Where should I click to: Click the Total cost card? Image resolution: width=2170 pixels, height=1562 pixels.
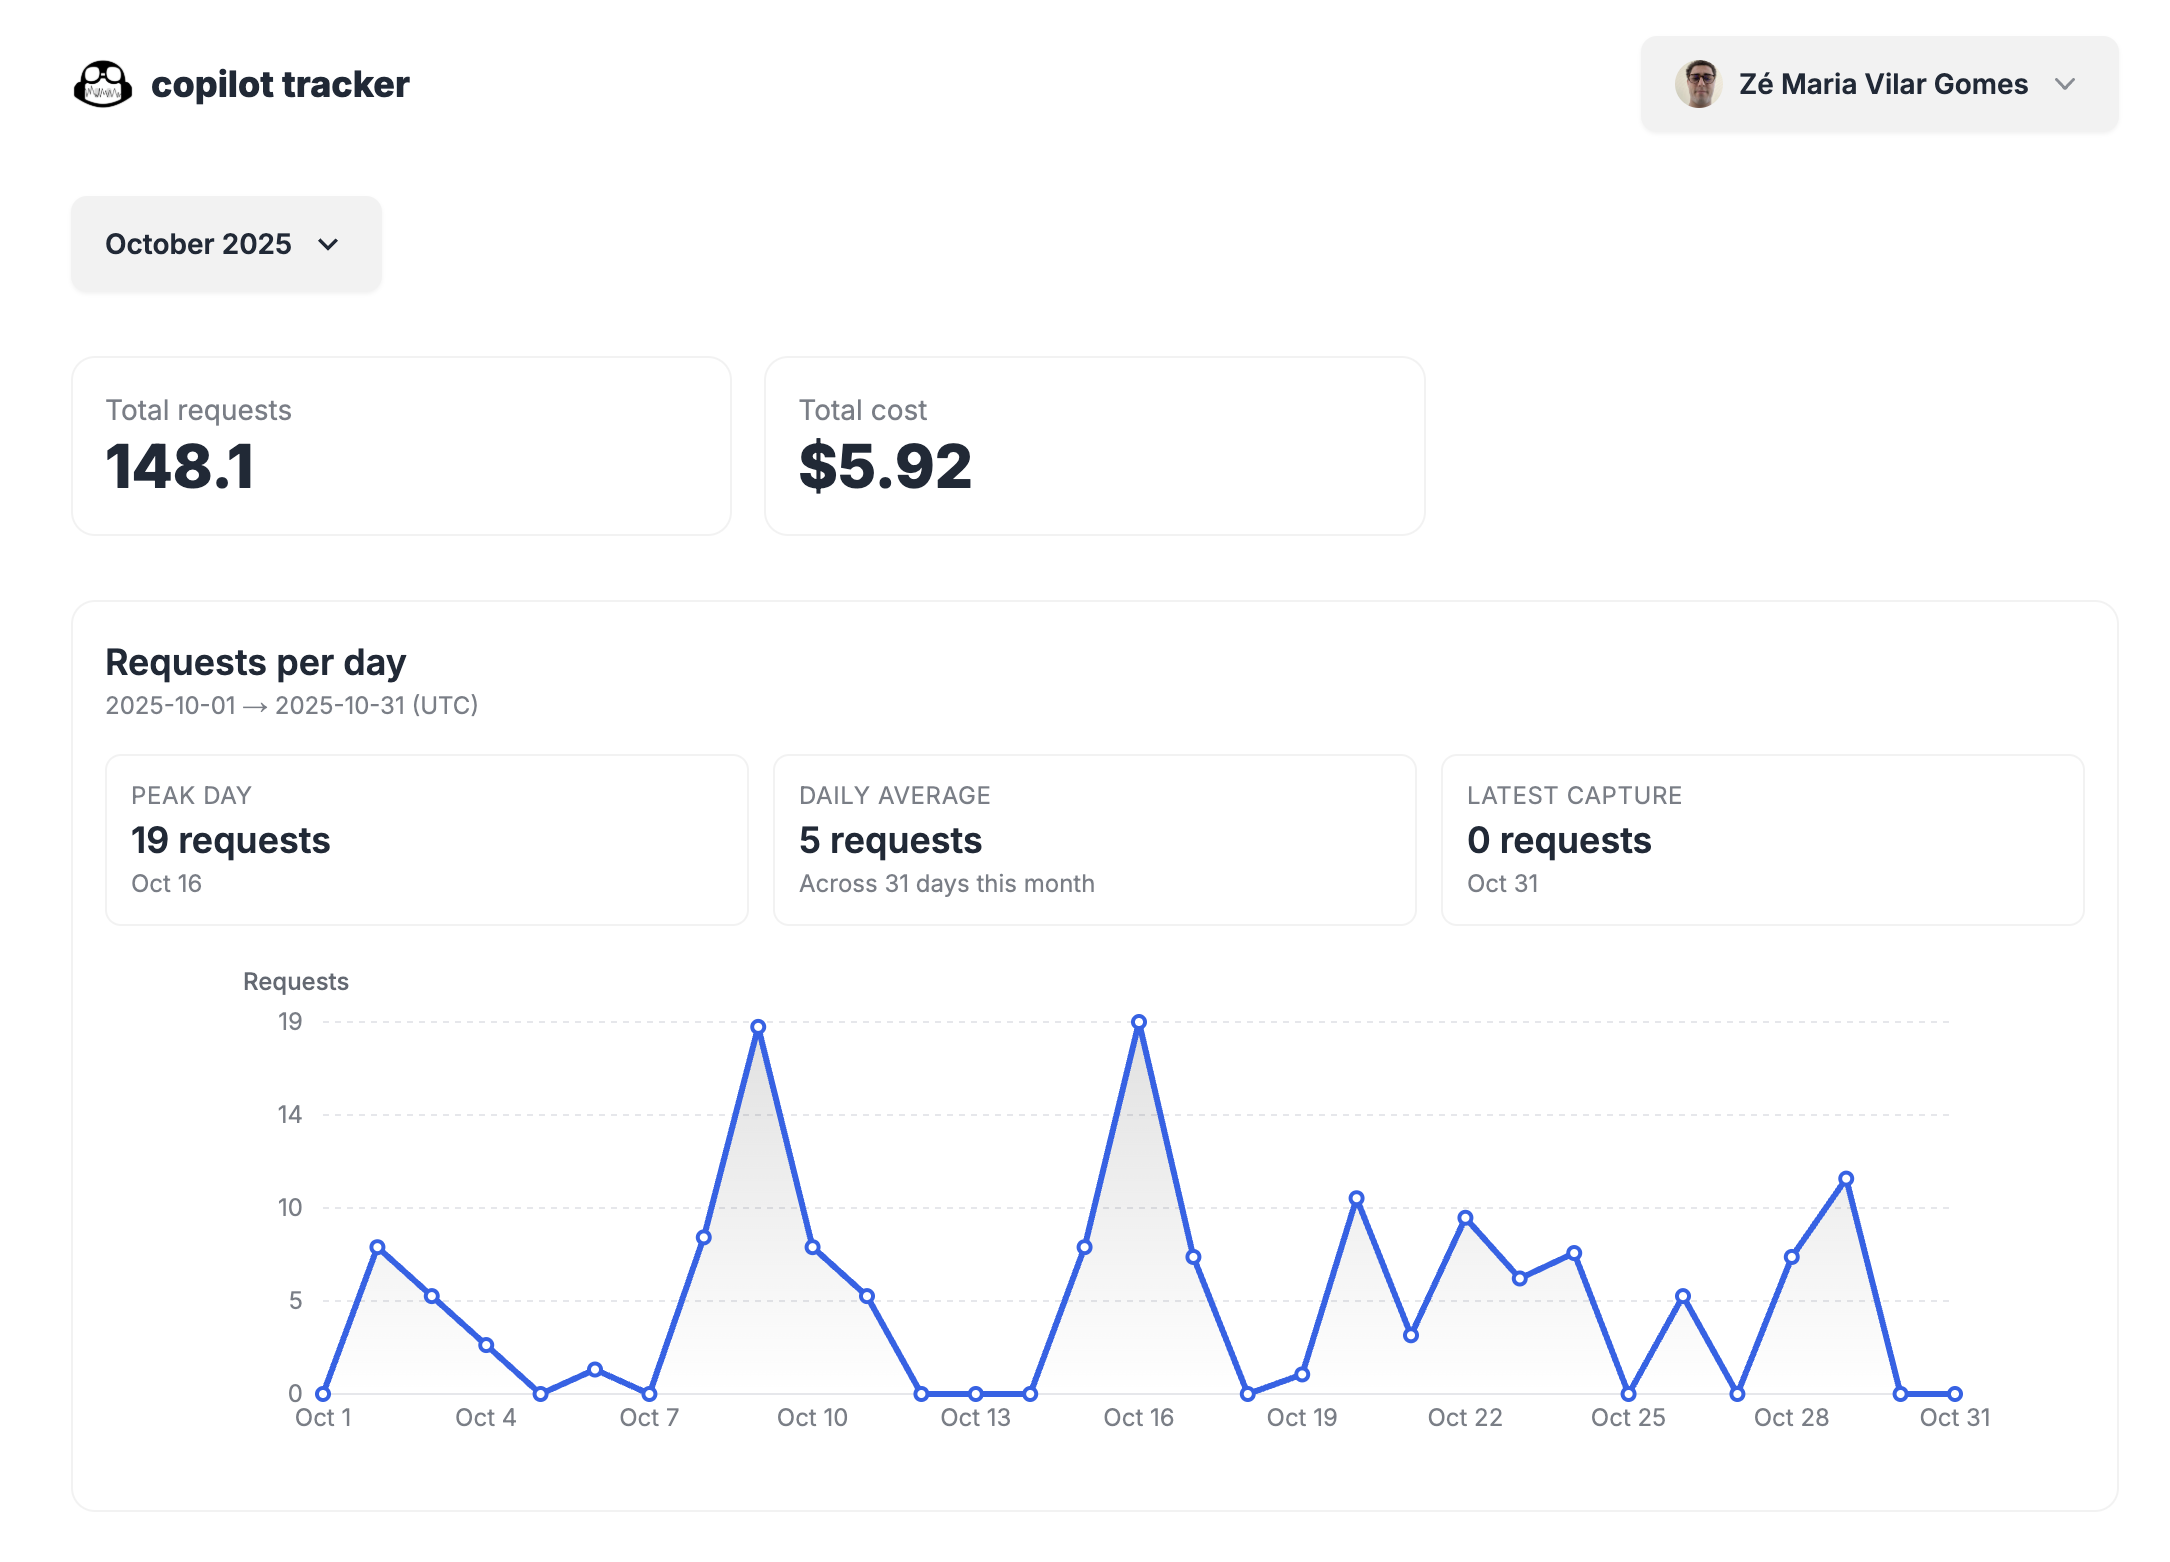click(x=1094, y=445)
